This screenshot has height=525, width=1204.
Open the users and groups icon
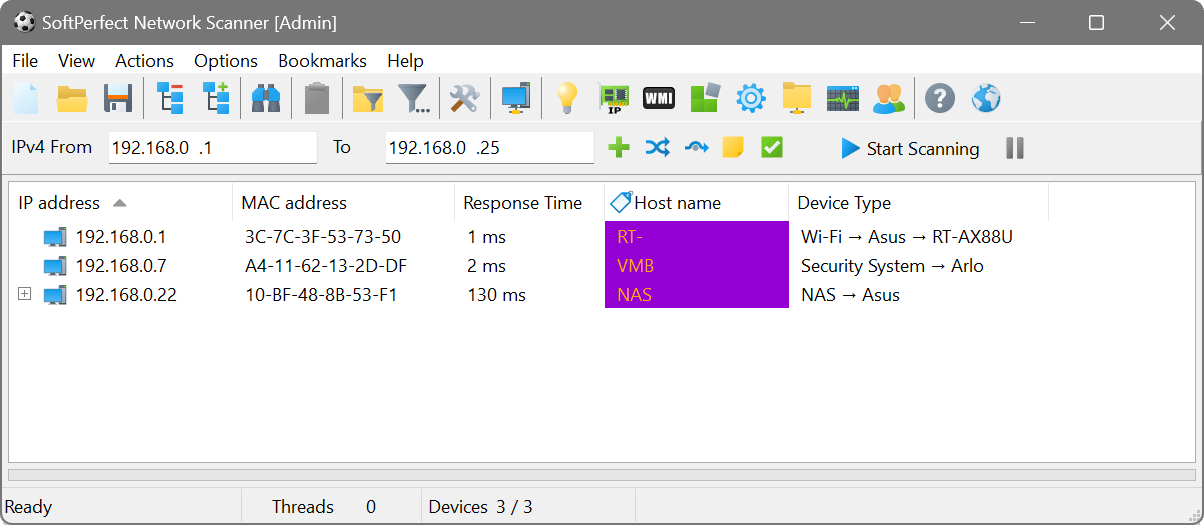point(889,98)
